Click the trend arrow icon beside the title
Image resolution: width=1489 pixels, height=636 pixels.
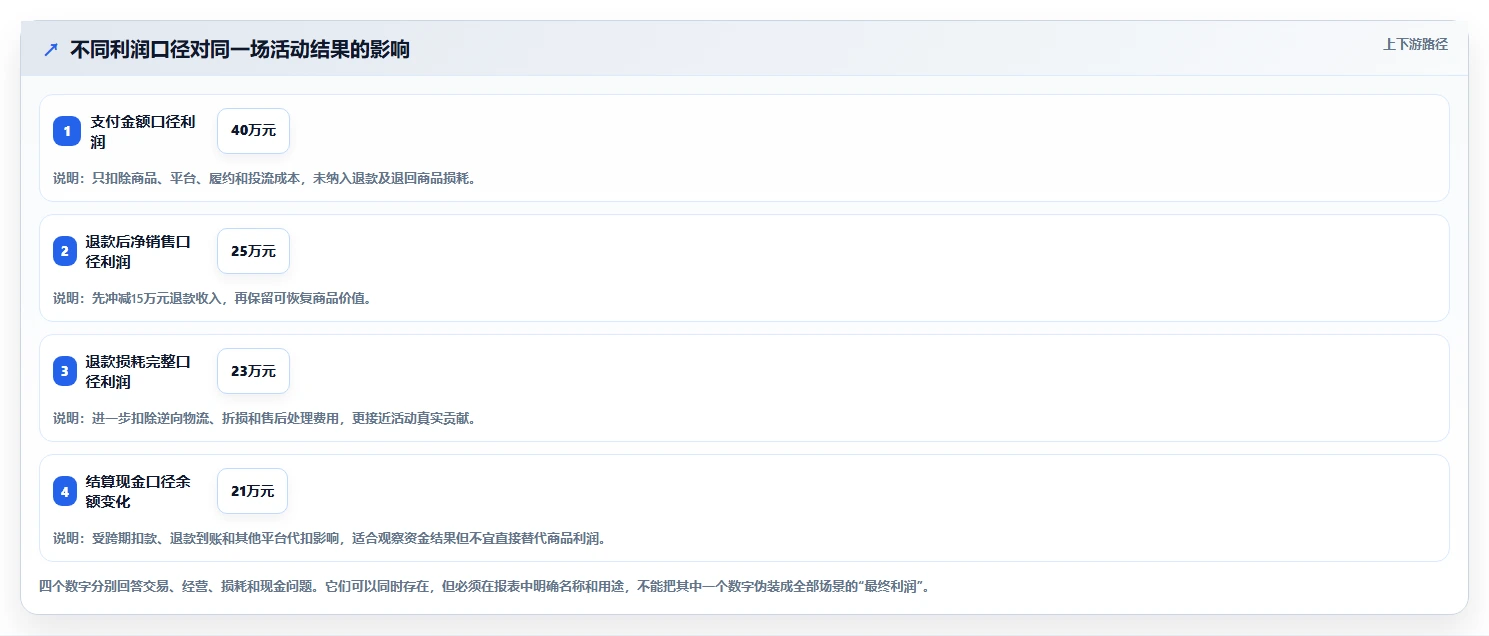[x=51, y=50]
